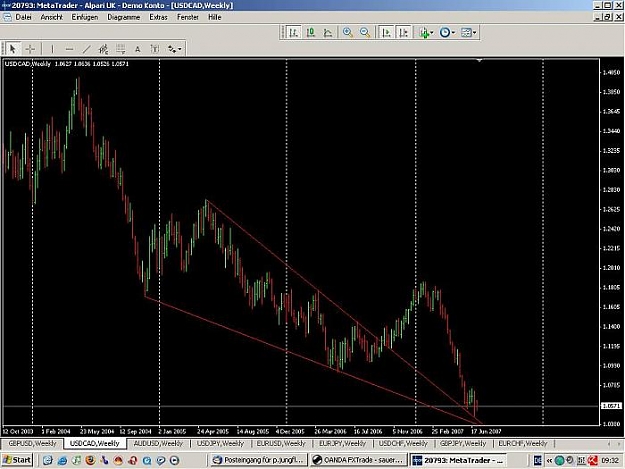Toggle chart auto scroll
This screenshot has width=625, height=469.
click(x=386, y=32)
